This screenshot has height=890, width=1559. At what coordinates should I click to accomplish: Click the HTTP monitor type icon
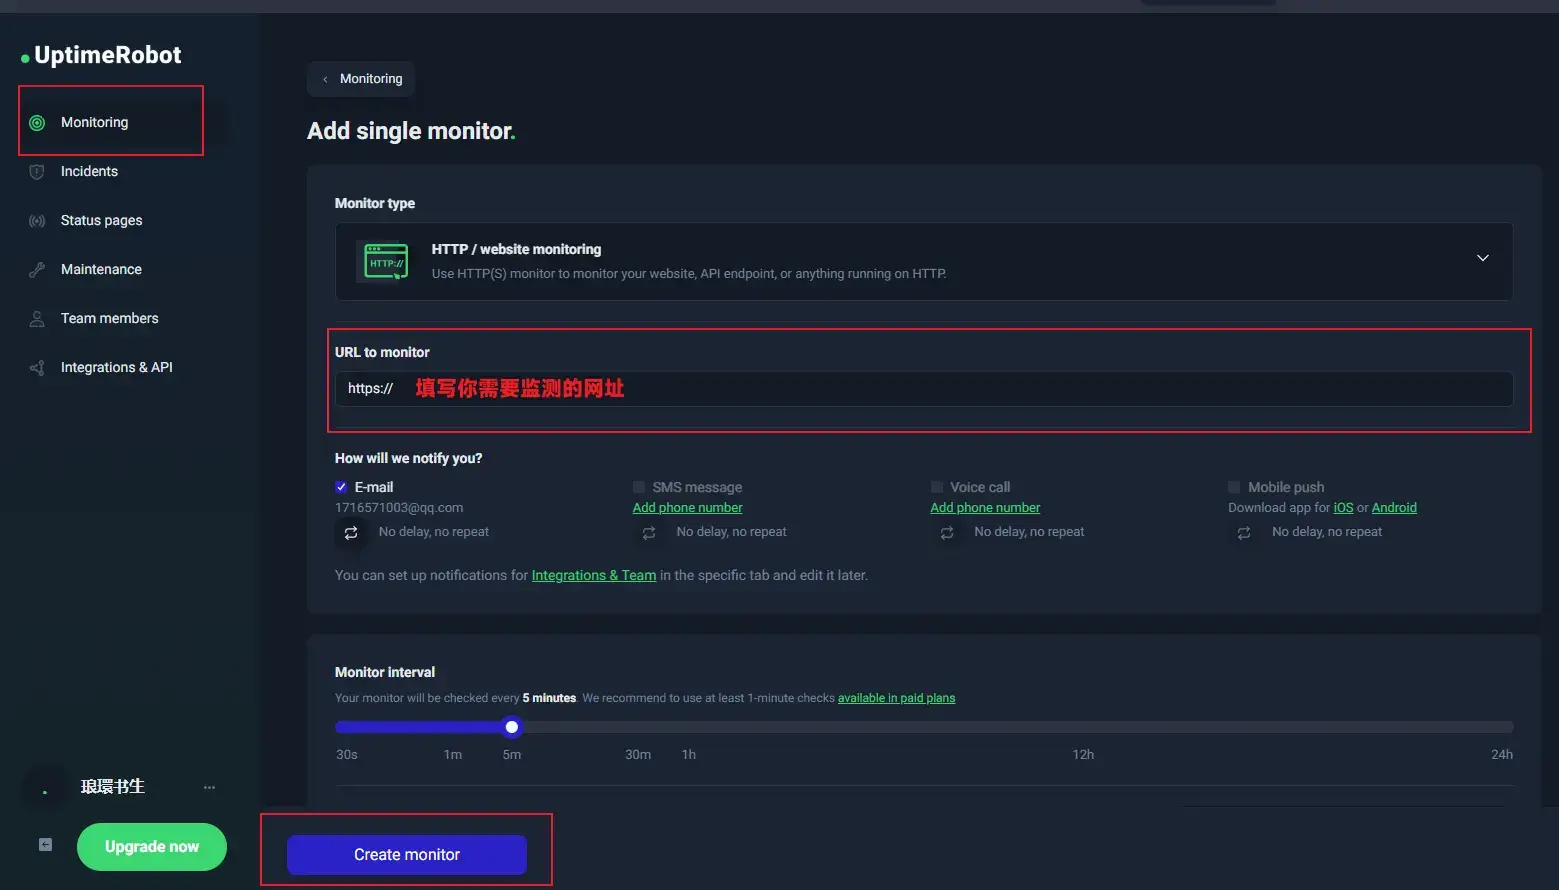386,262
